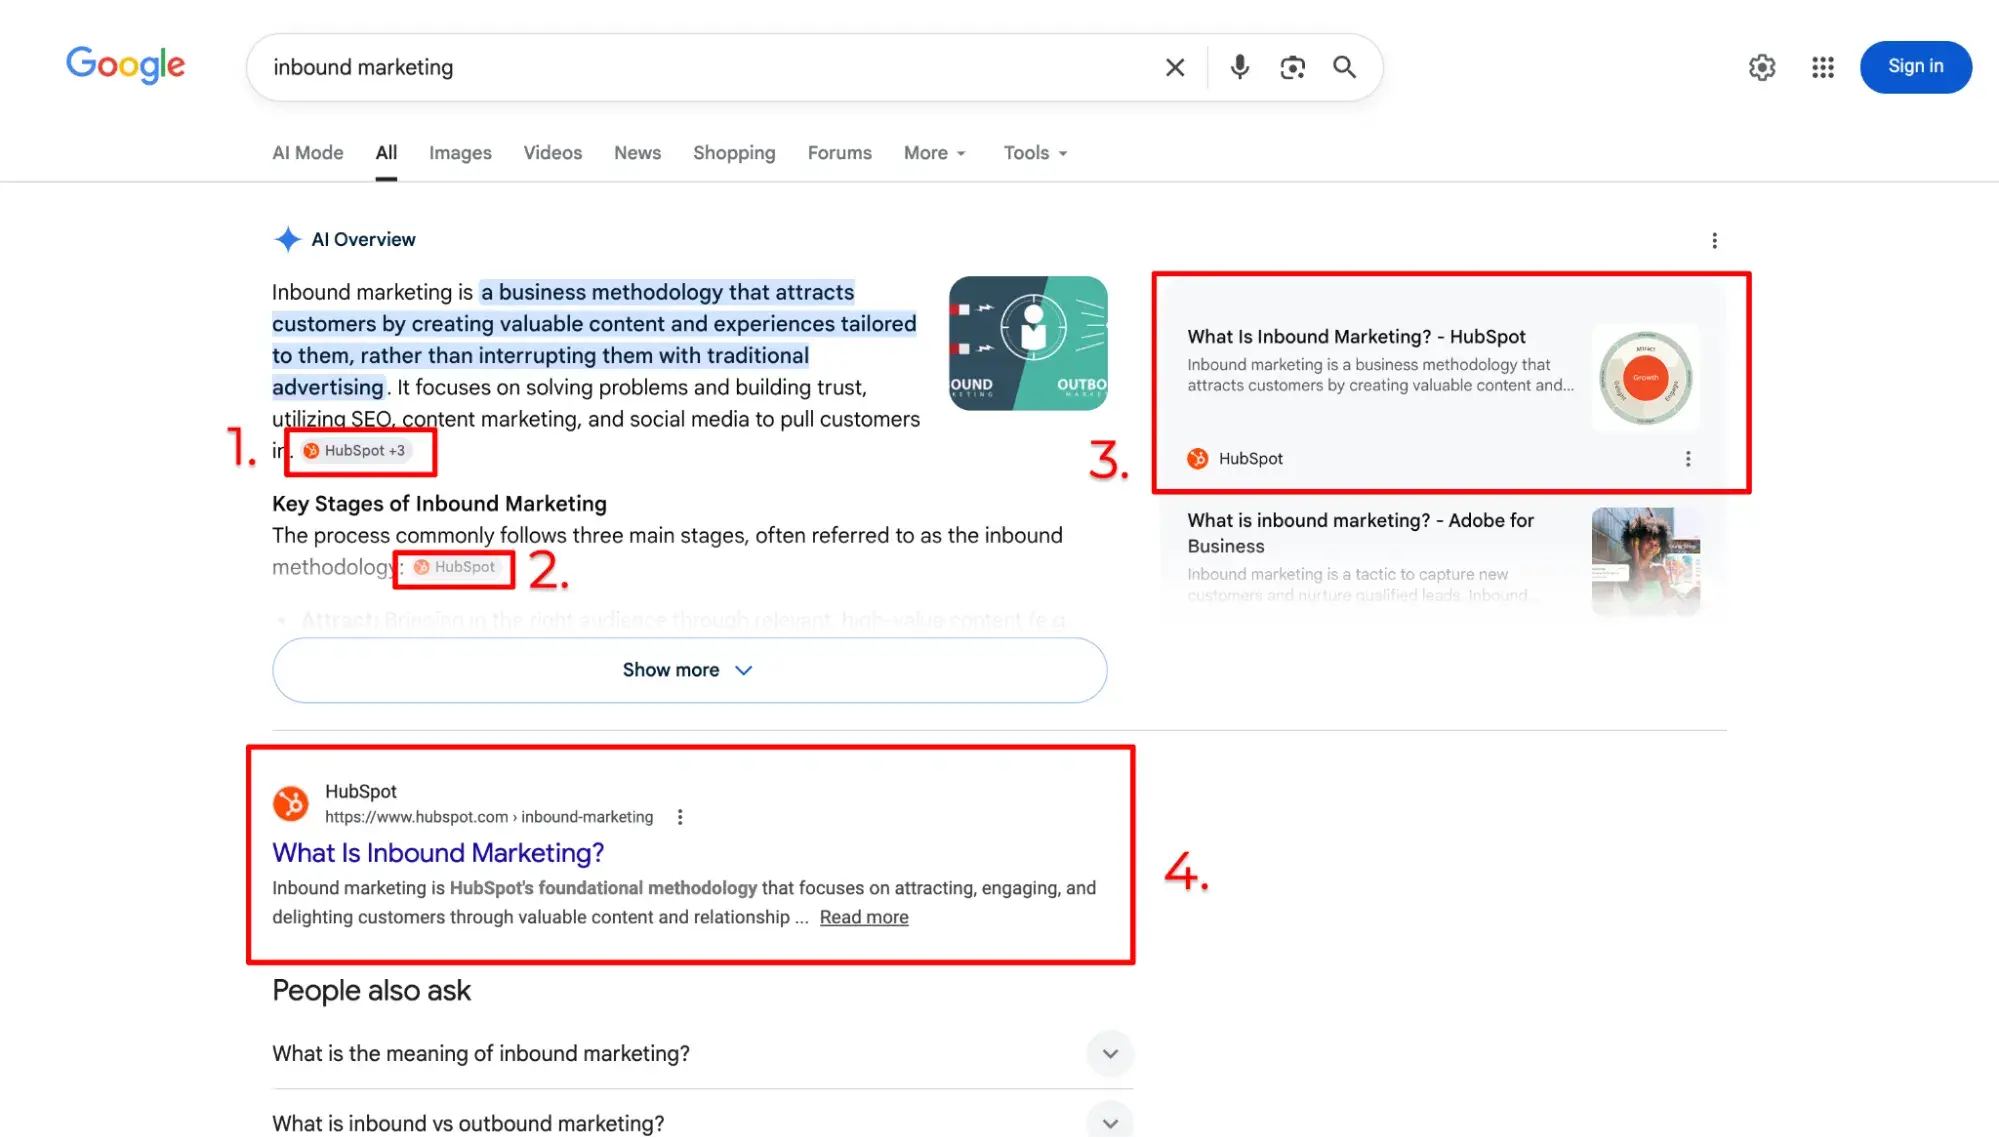
Task: Click the Read more link in snippet
Action: point(864,917)
